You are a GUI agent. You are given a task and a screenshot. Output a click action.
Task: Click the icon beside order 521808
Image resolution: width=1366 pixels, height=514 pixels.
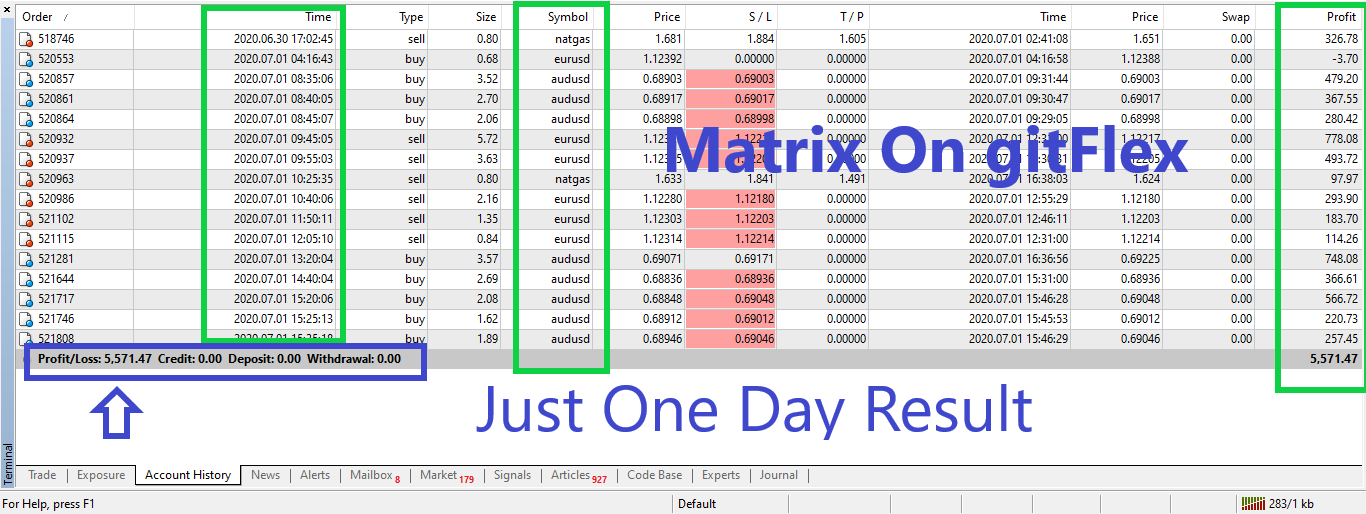26,339
